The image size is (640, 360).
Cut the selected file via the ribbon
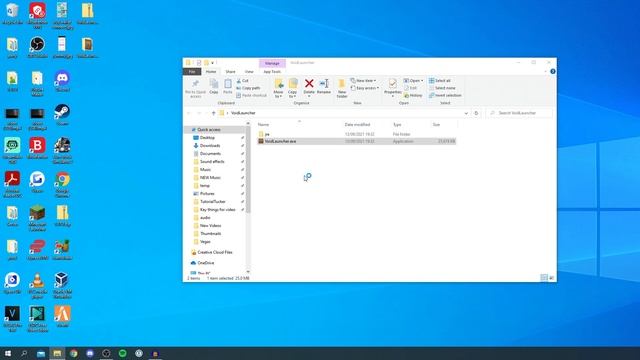(x=242, y=81)
